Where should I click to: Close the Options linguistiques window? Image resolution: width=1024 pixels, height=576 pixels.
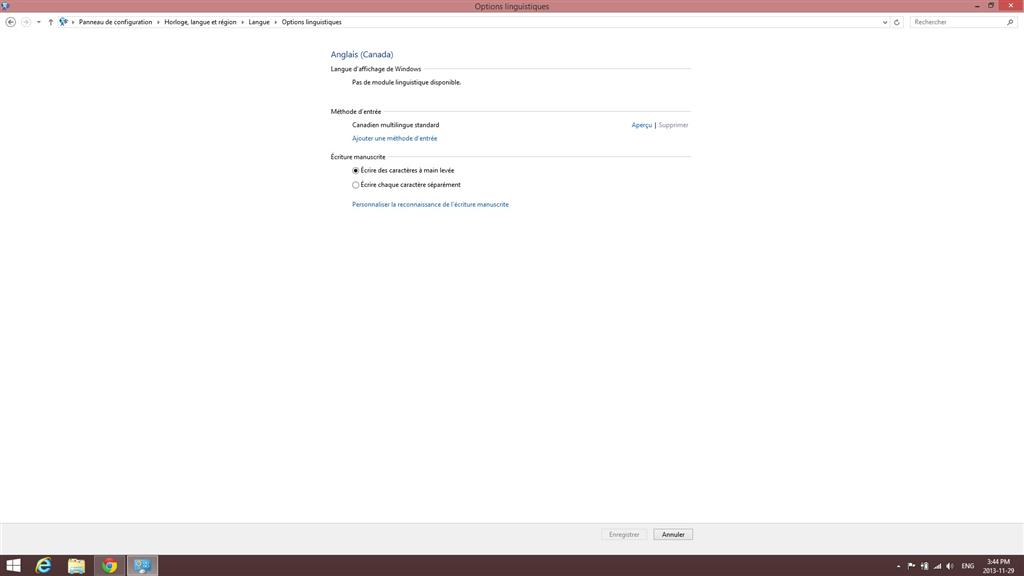[1011, 5]
